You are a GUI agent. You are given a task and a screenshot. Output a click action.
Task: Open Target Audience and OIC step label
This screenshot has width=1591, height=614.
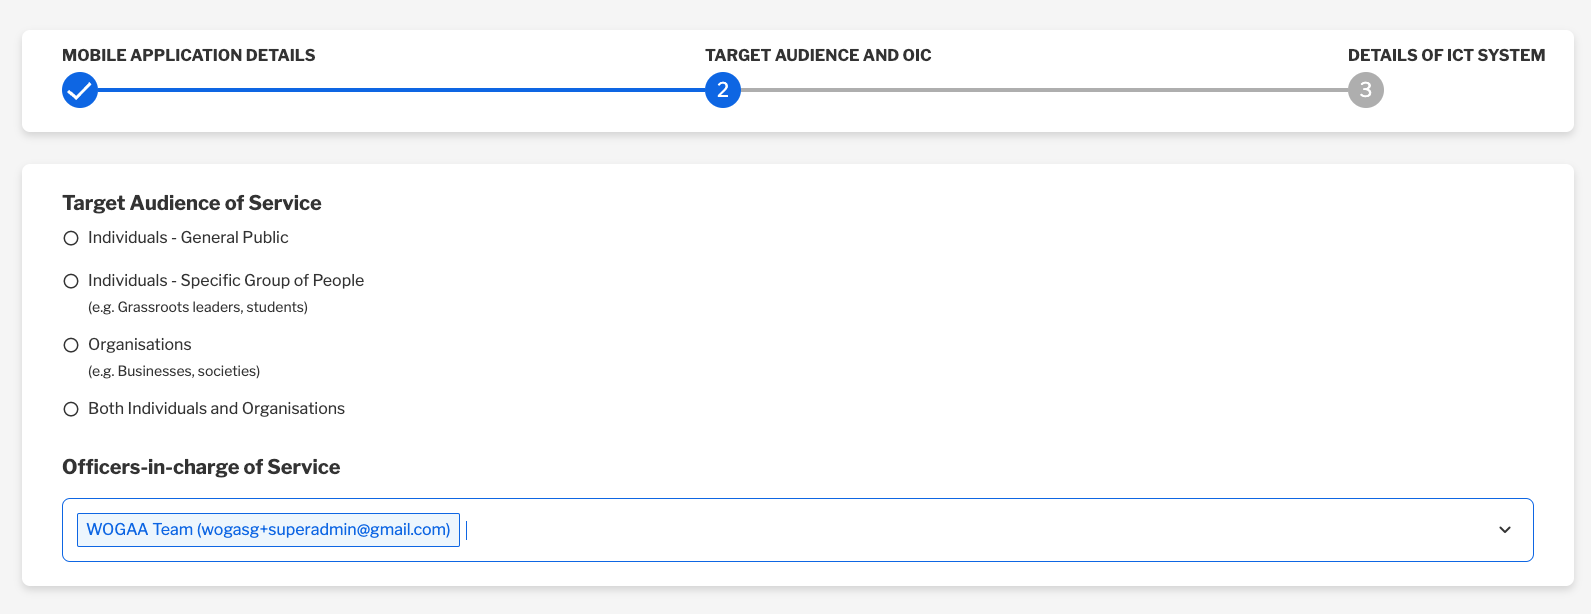(x=818, y=55)
